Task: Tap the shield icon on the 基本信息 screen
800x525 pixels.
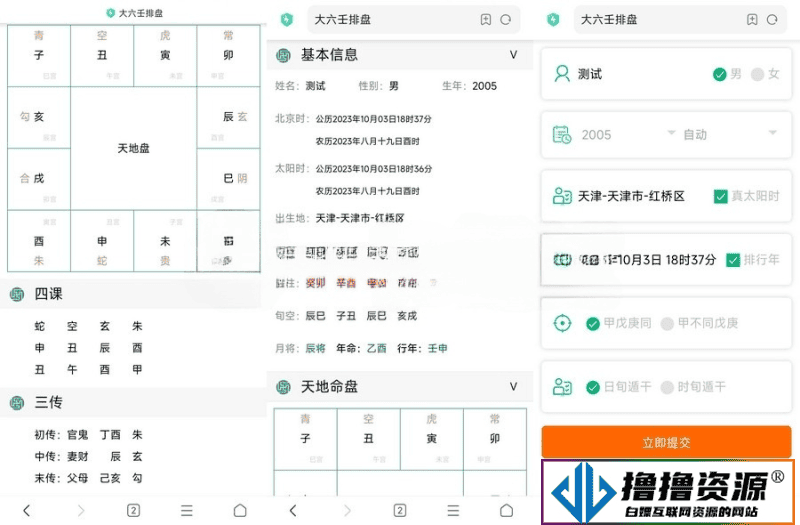Action: pyautogui.click(x=287, y=19)
